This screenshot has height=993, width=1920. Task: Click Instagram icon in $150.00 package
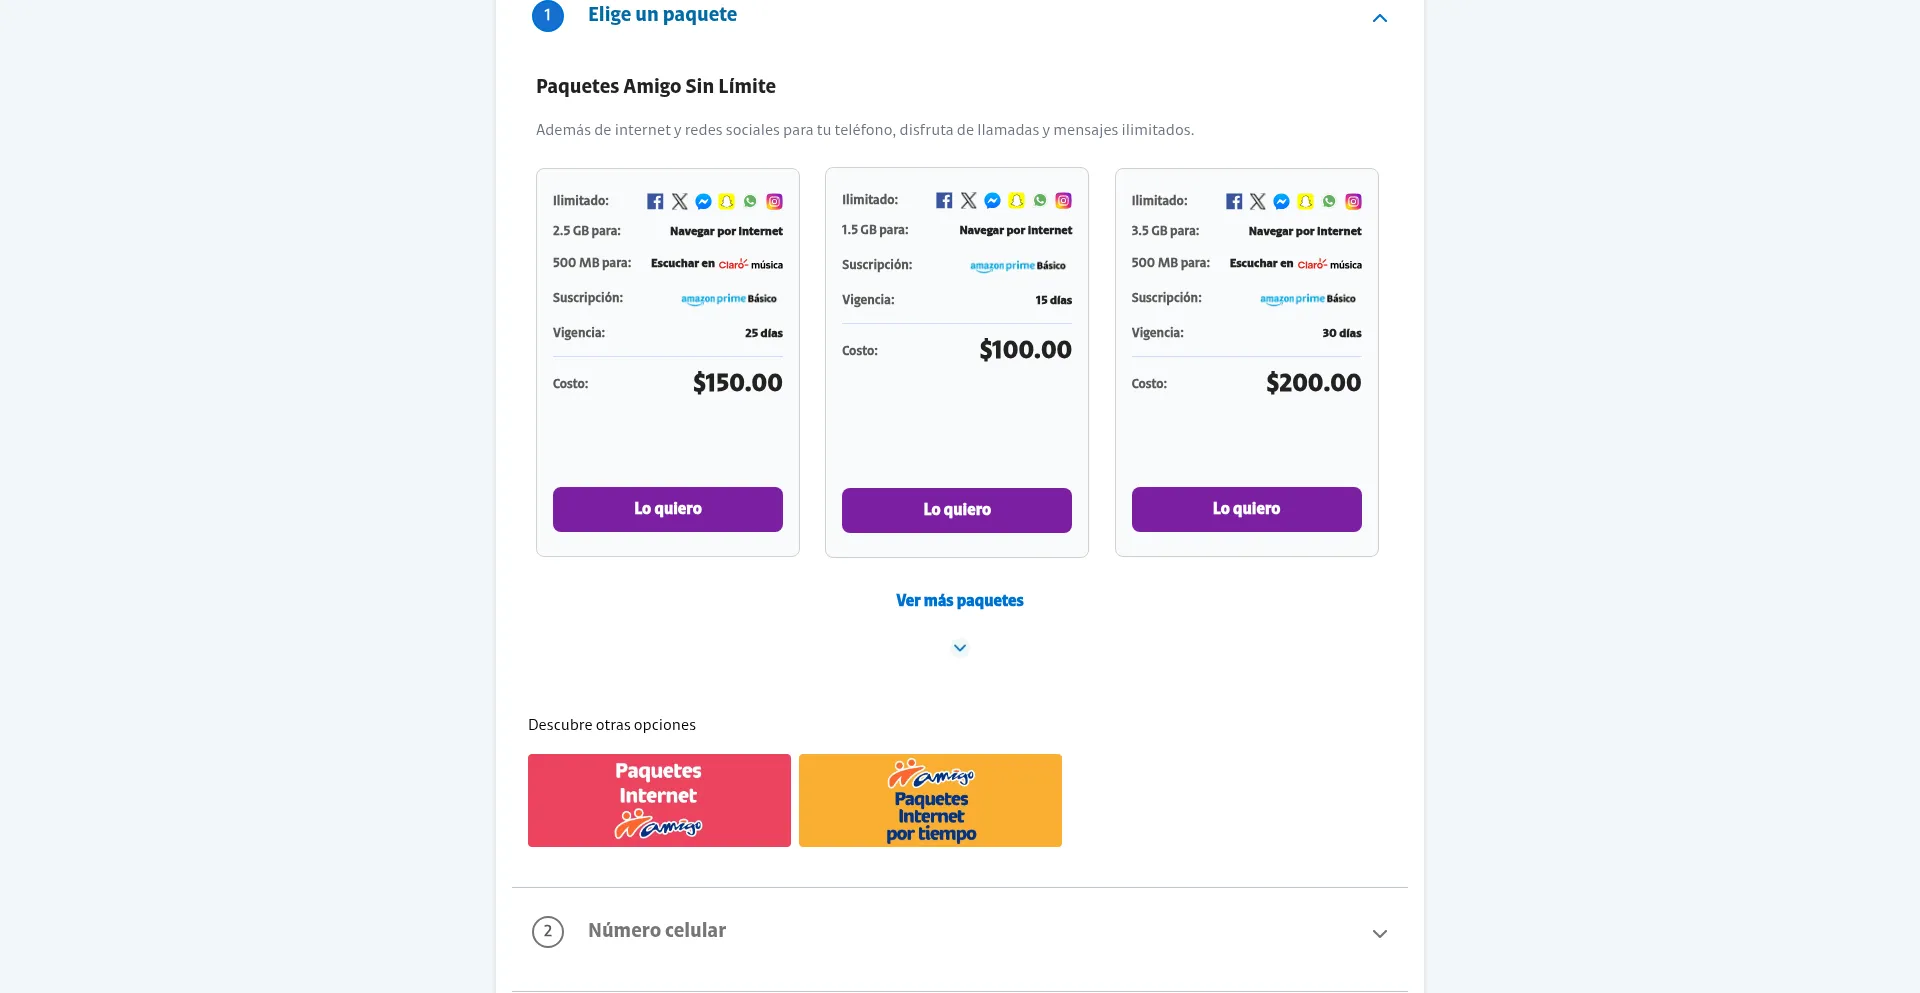[x=774, y=202]
